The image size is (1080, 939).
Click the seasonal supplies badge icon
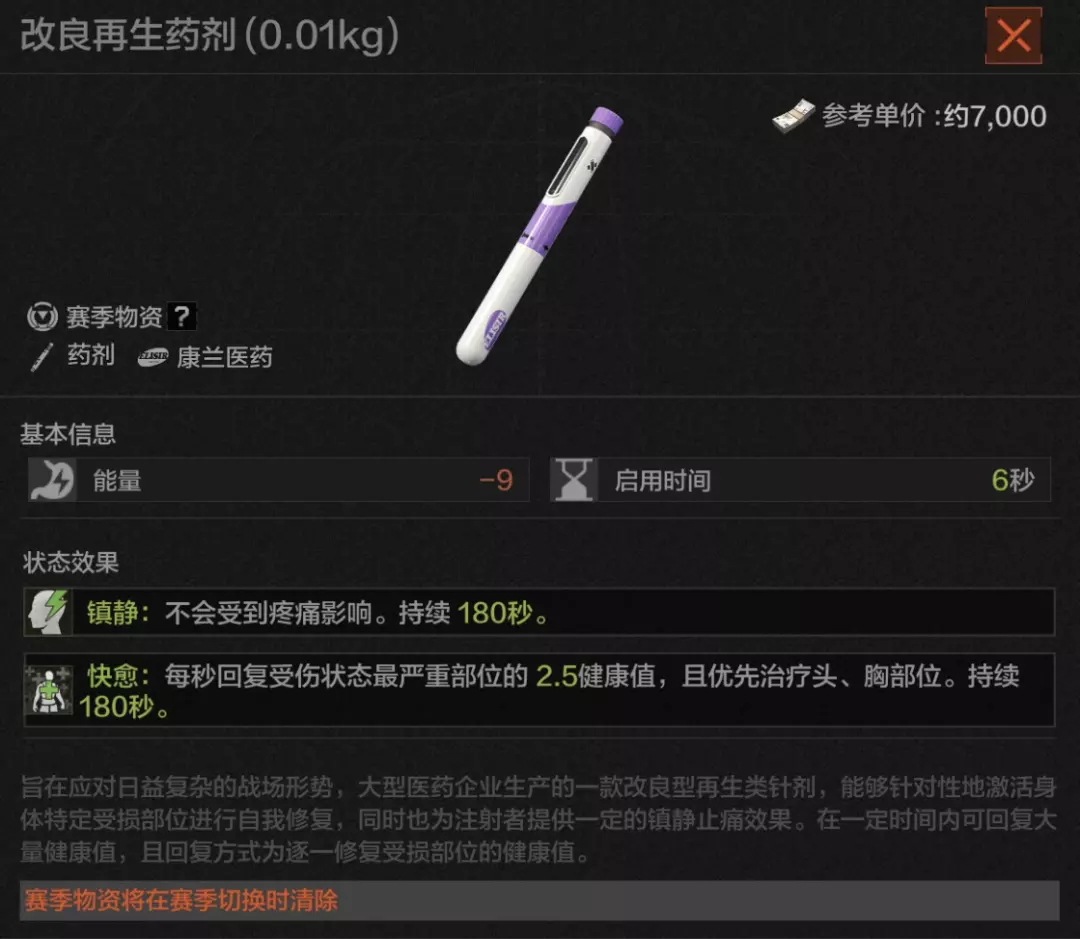pyautogui.click(x=43, y=317)
